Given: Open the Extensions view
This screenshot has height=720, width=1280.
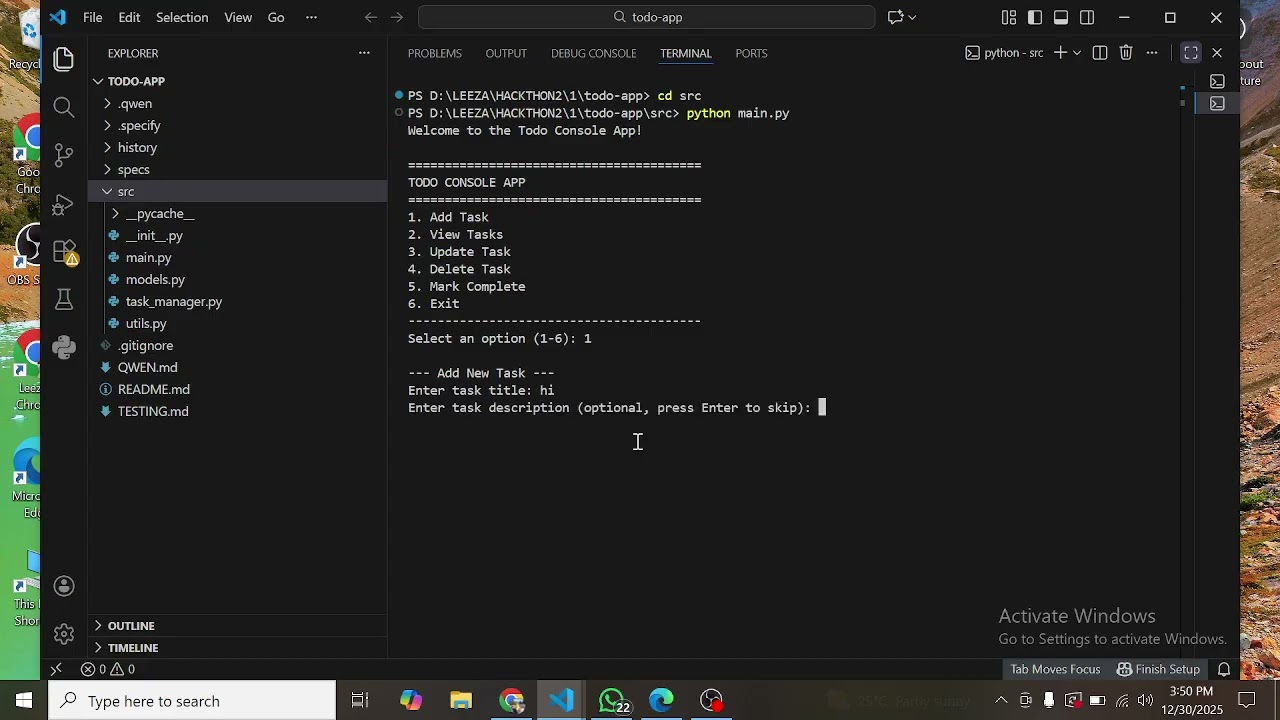Looking at the screenshot, I should pos(64,251).
